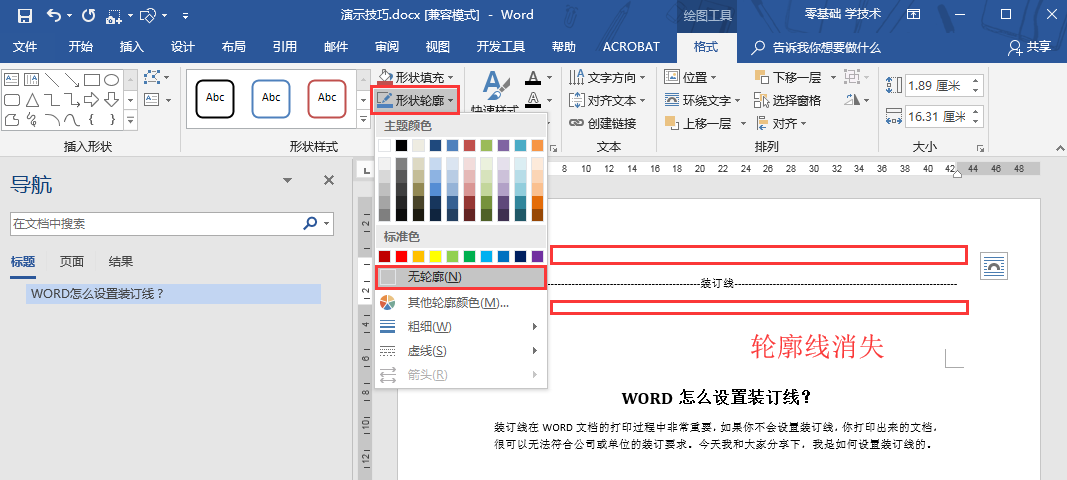Open the Selection Pane (选择窗格)
Screen dimensions: 1067x480
coord(787,100)
